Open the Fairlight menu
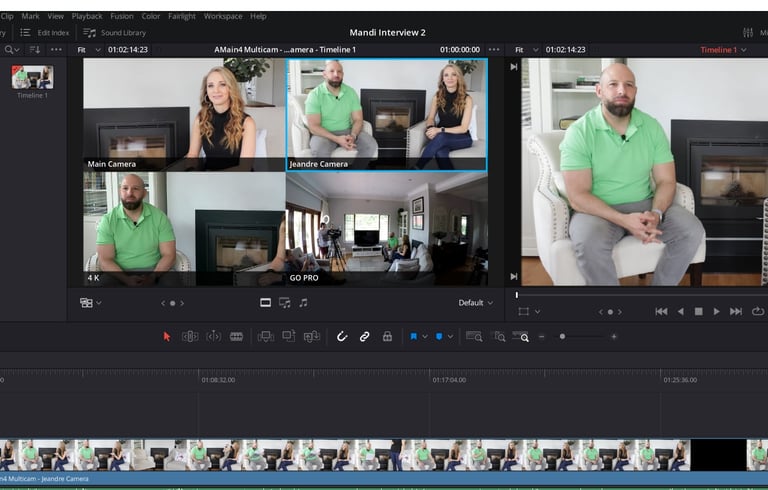Image resolution: width=768 pixels, height=490 pixels. point(182,16)
